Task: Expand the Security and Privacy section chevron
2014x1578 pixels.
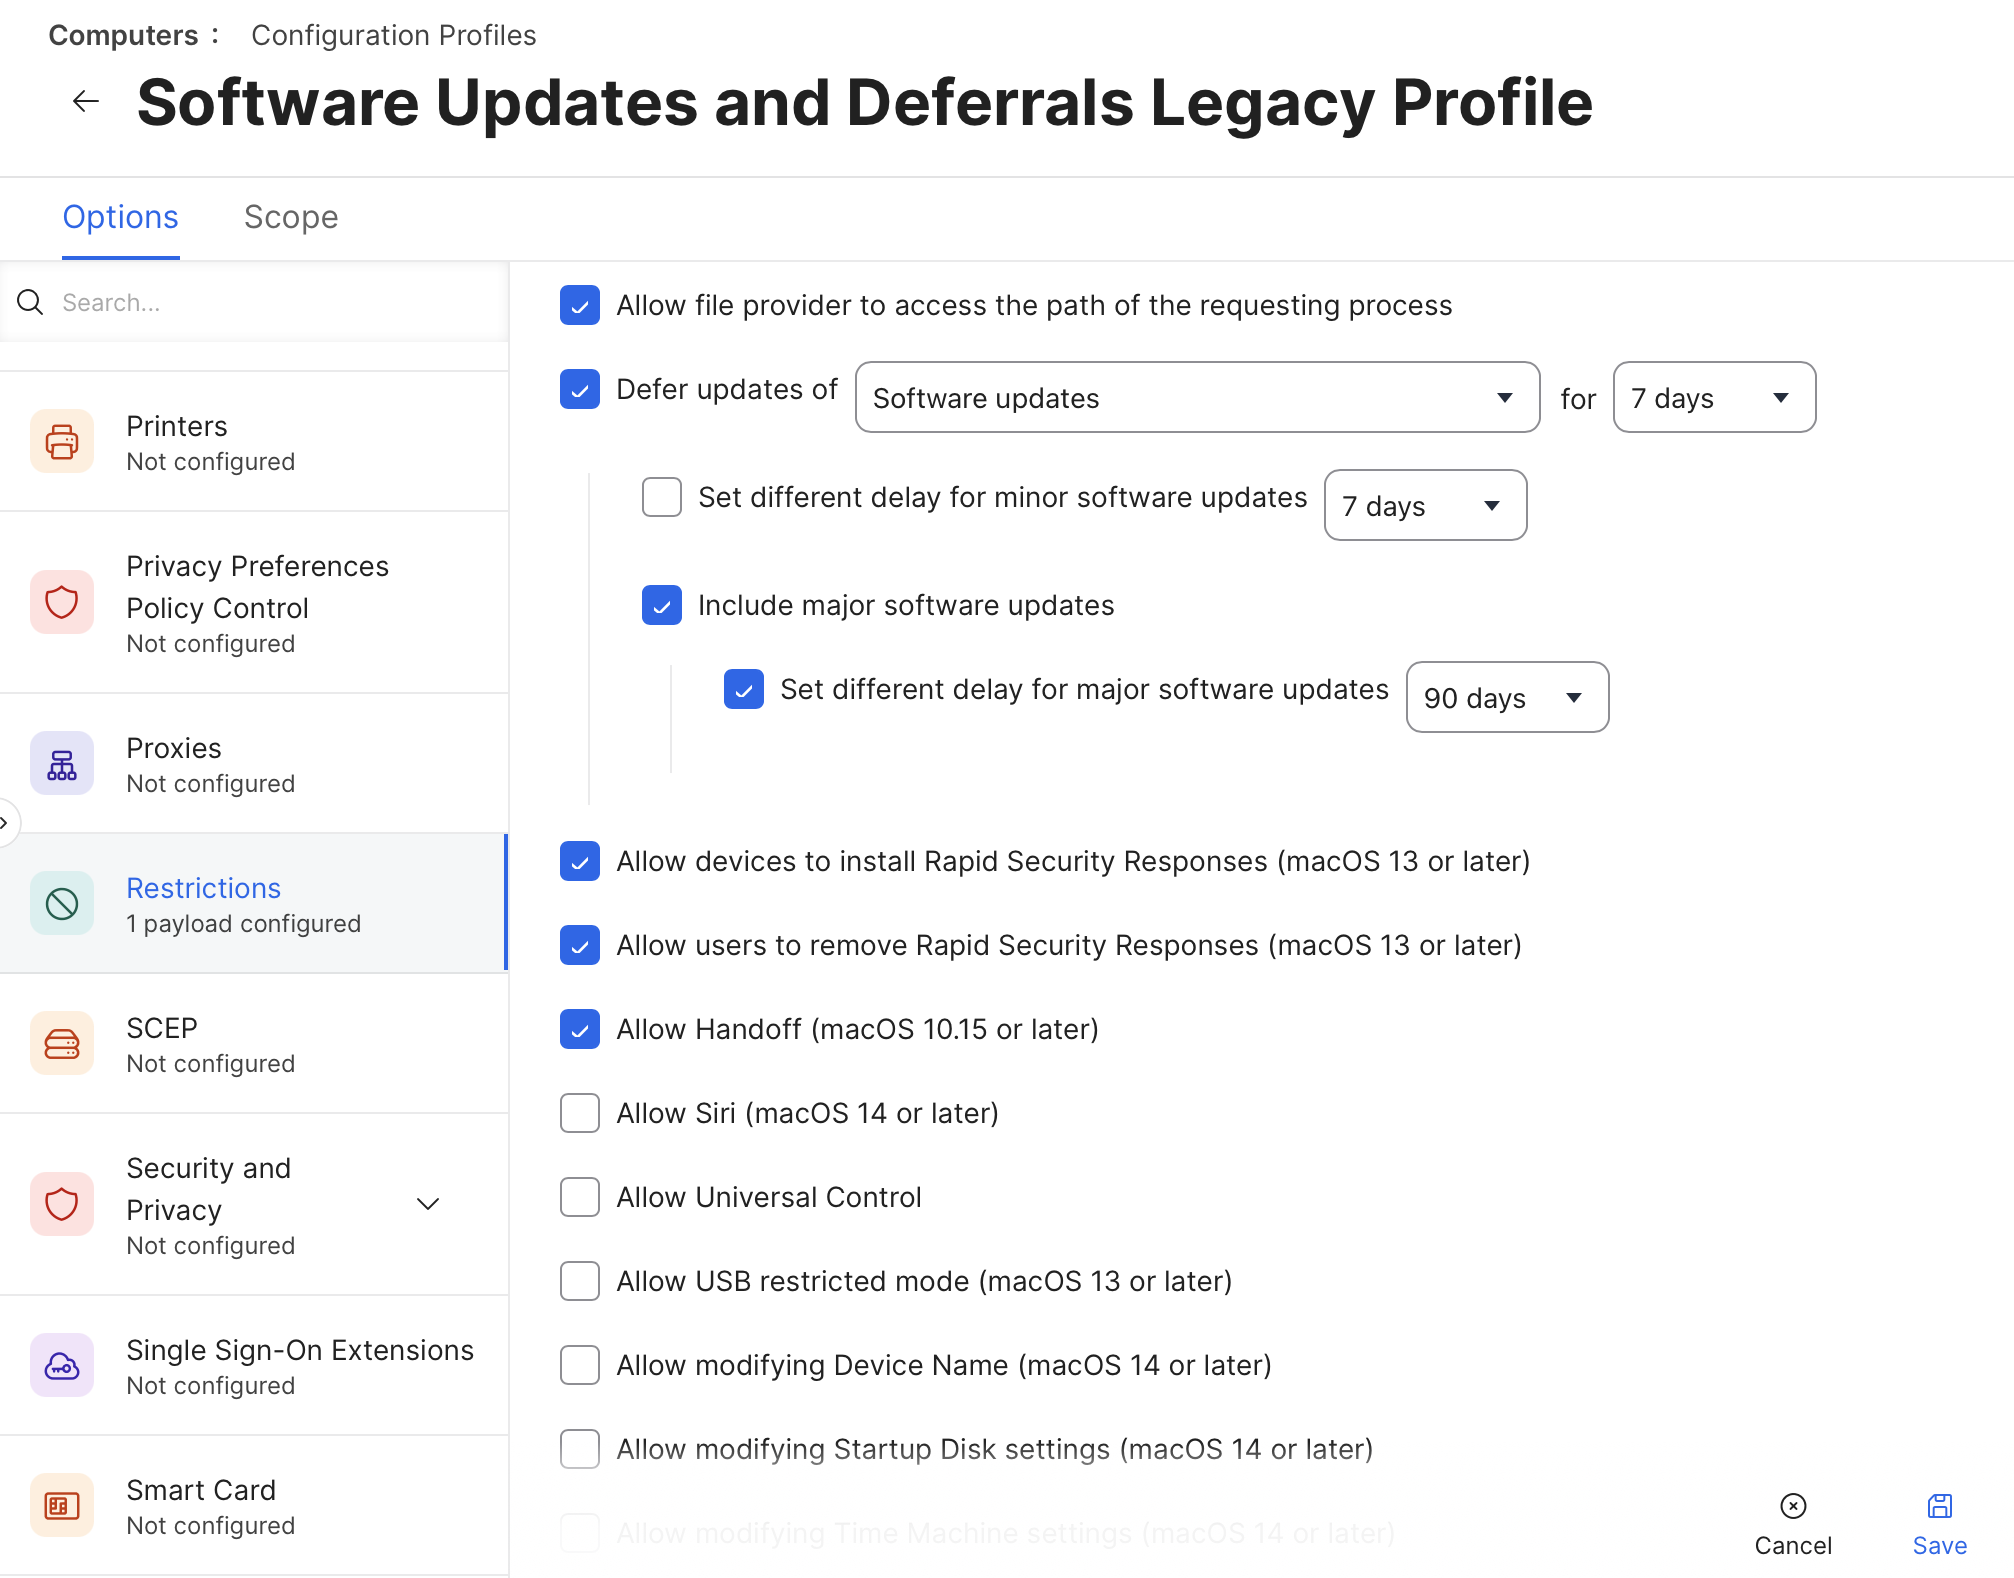Action: click(x=428, y=1204)
